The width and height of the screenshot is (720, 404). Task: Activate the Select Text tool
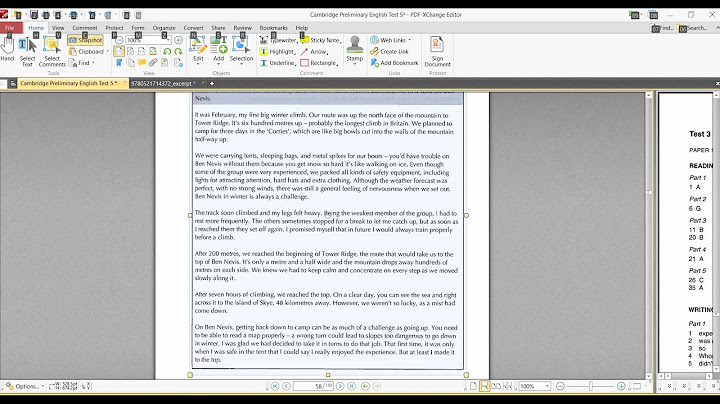[27, 51]
